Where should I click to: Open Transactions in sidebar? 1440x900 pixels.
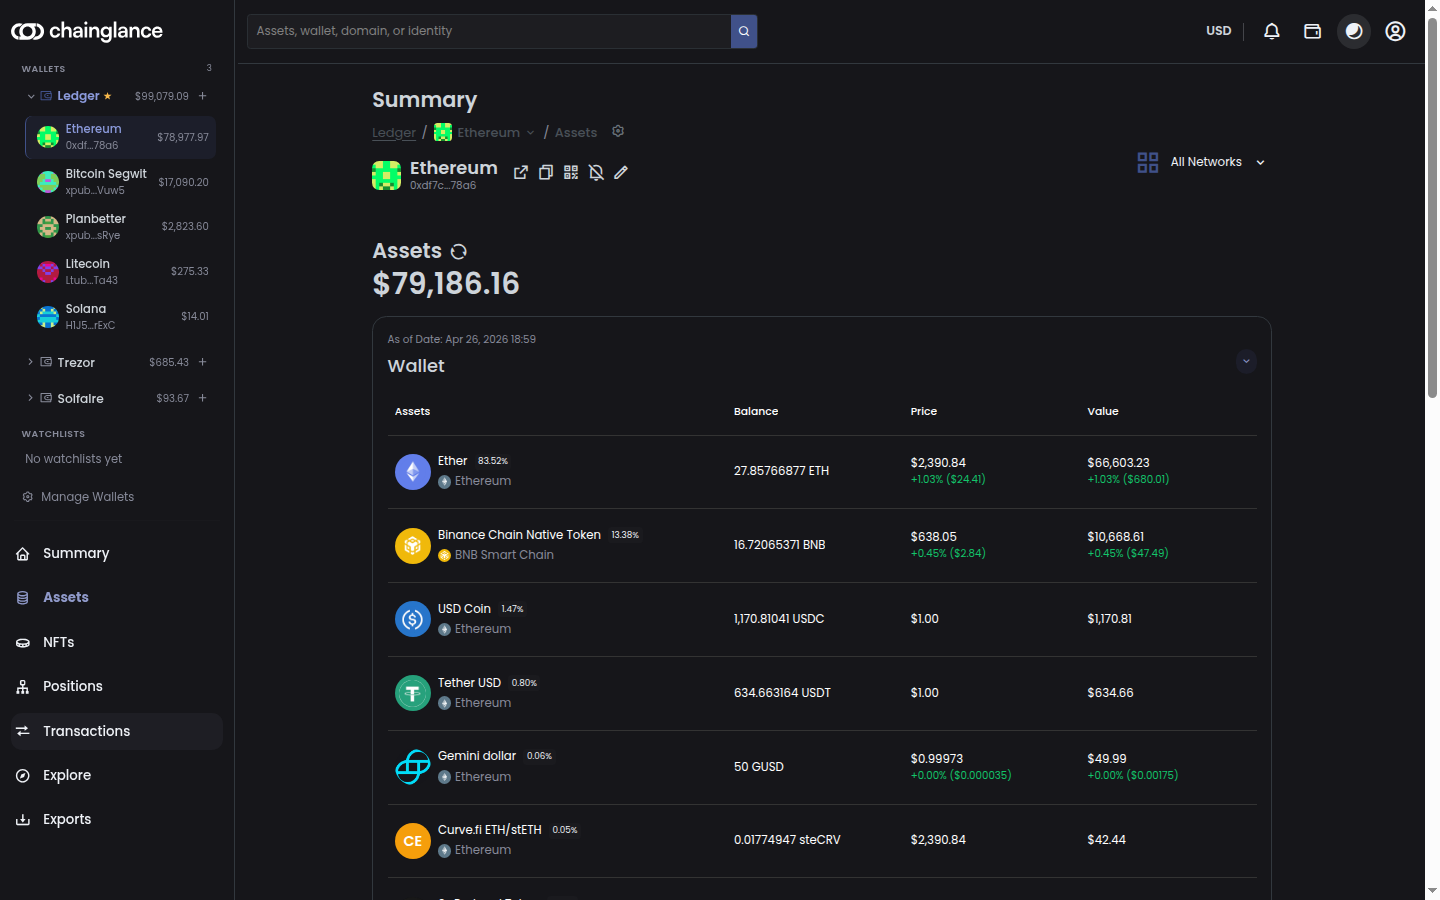[x=117, y=731]
